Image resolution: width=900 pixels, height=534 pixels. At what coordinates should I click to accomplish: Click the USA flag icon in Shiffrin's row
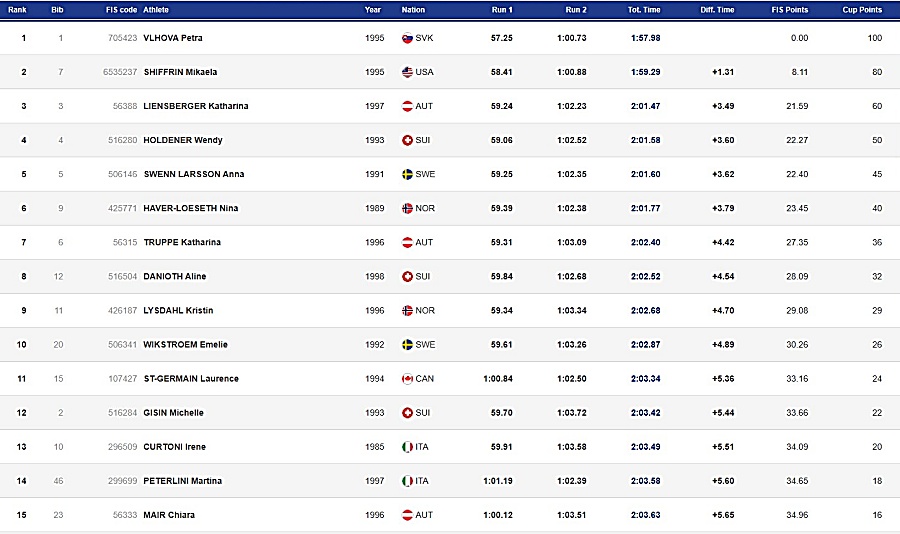[407, 72]
